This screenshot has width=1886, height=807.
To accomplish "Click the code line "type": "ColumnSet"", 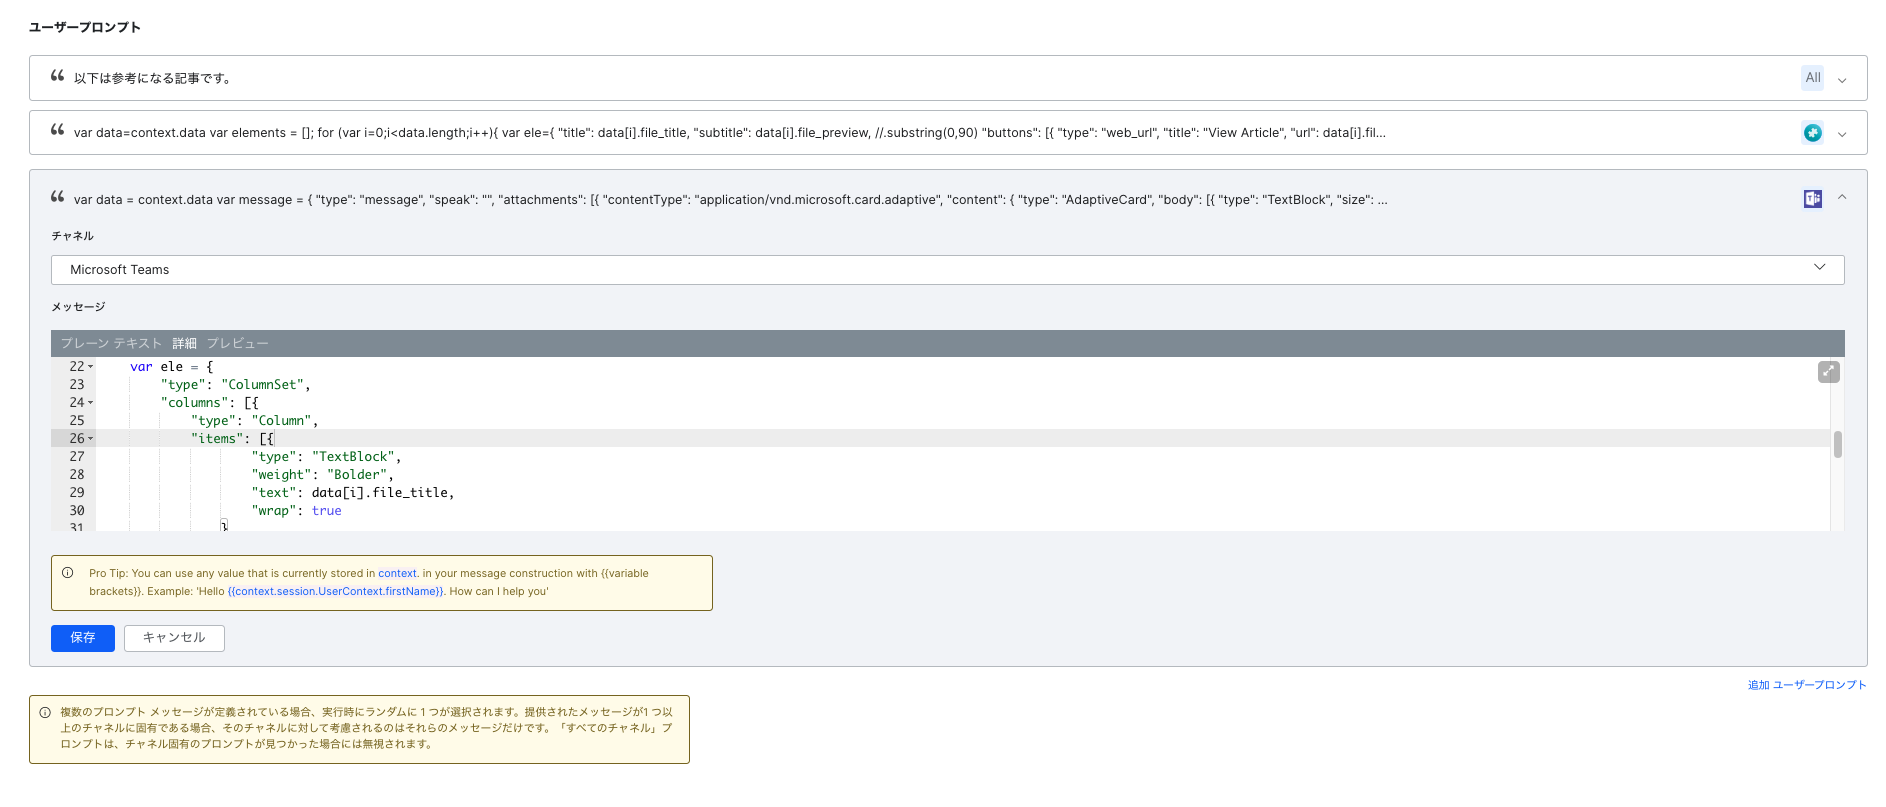I will click(236, 385).
